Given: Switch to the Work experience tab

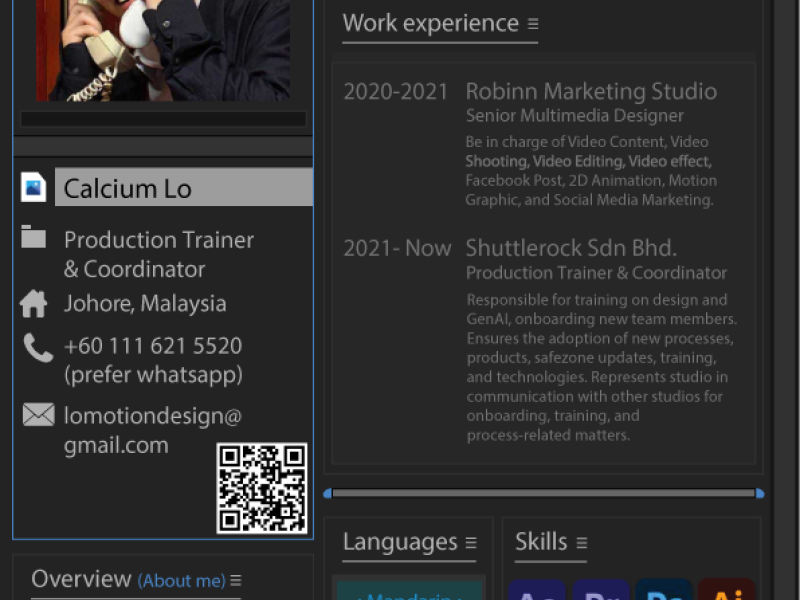Looking at the screenshot, I should [x=430, y=24].
